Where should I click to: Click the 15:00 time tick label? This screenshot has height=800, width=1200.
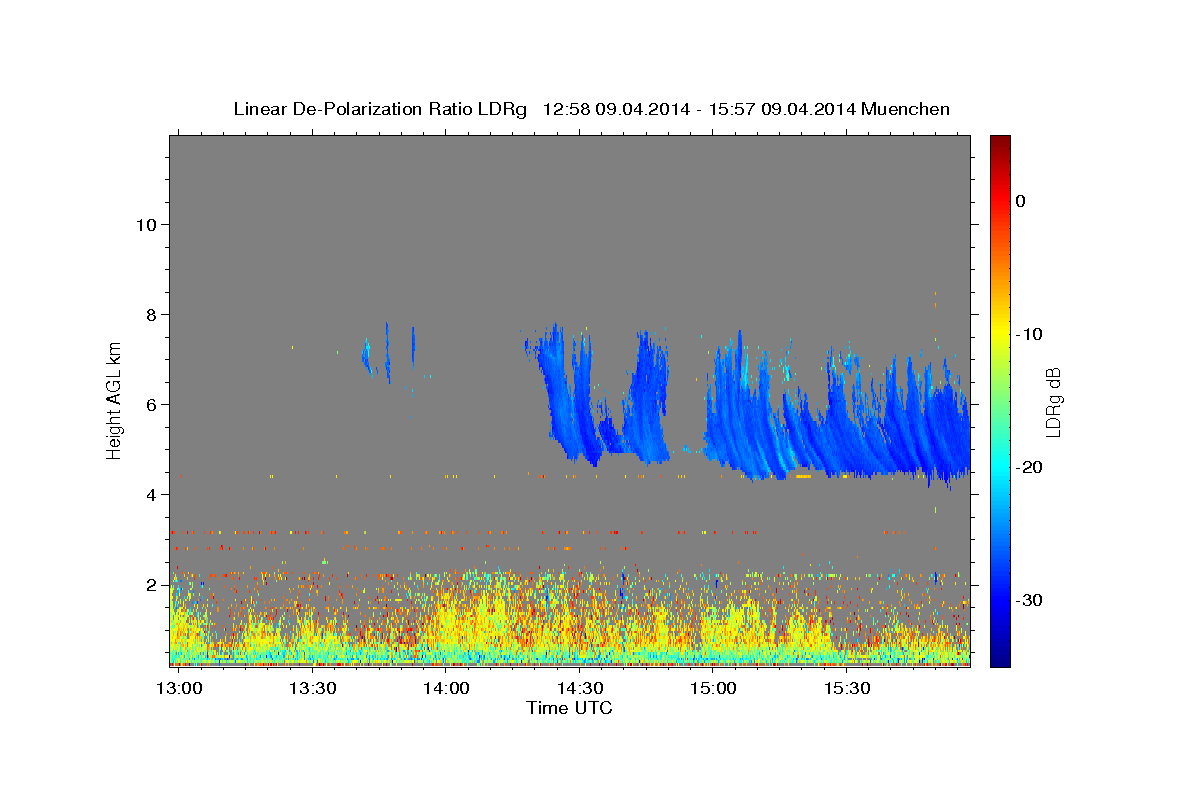714,688
